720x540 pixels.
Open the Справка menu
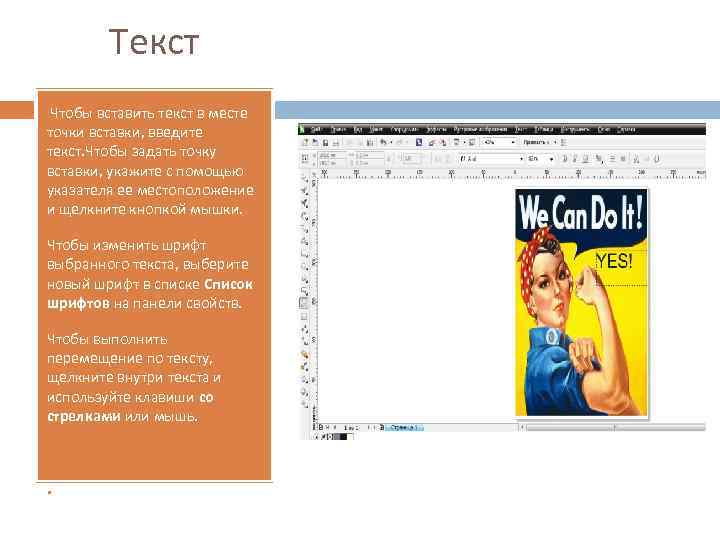[626, 129]
